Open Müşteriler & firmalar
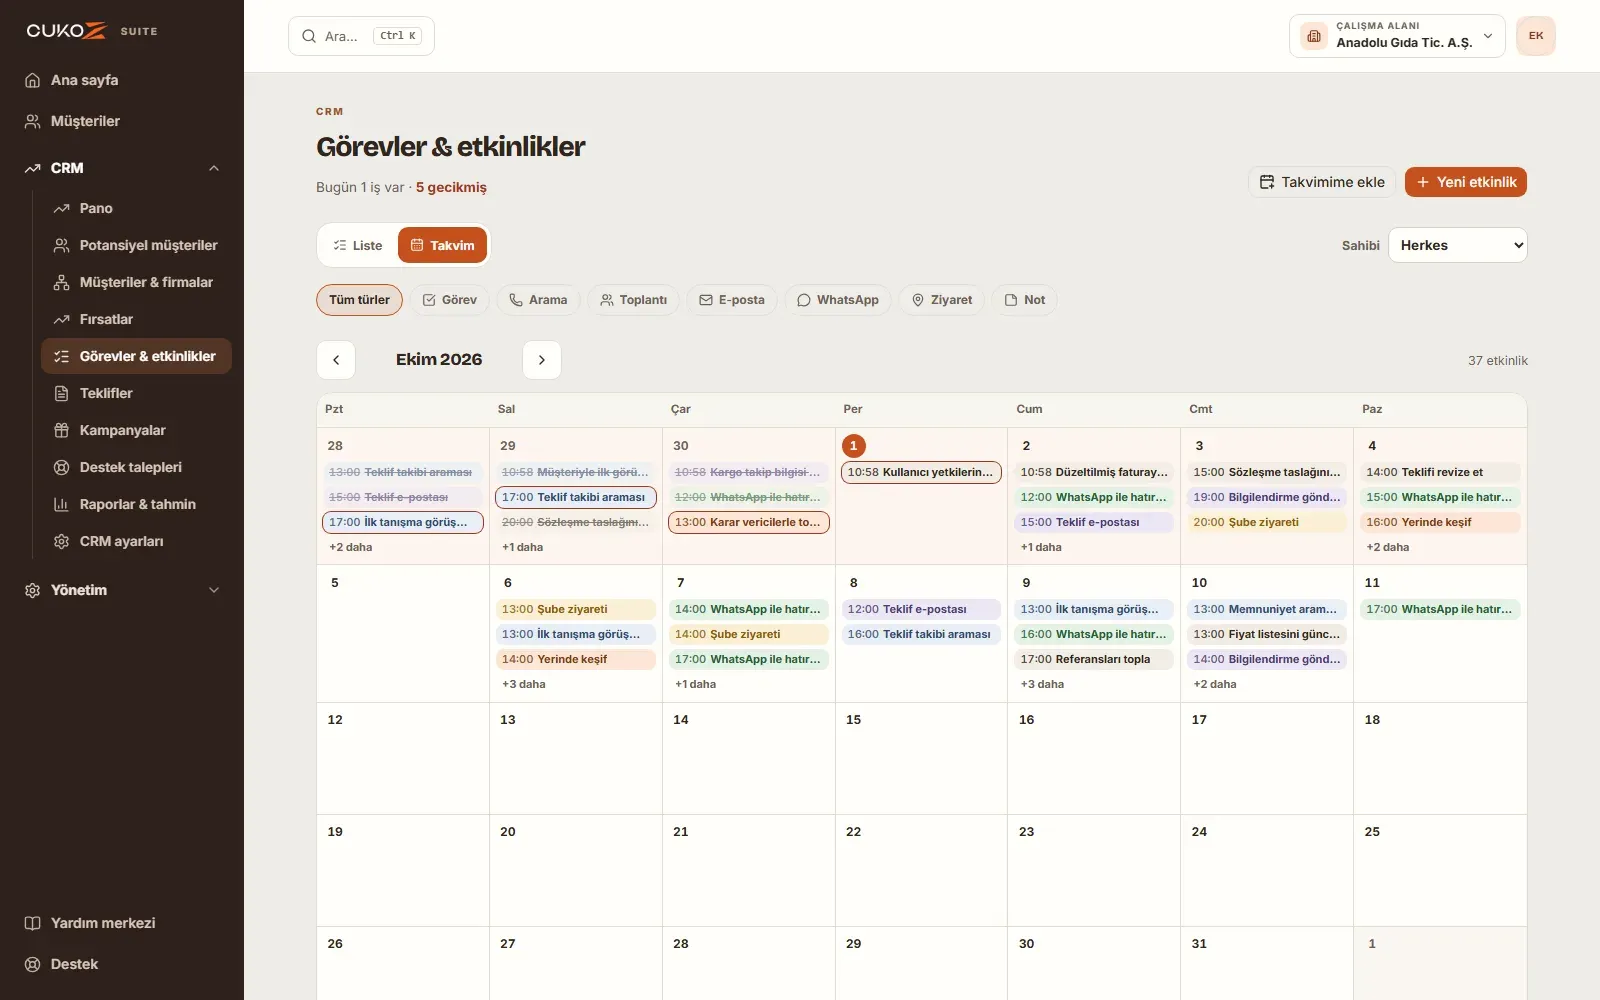The image size is (1600, 1000). pos(136,282)
